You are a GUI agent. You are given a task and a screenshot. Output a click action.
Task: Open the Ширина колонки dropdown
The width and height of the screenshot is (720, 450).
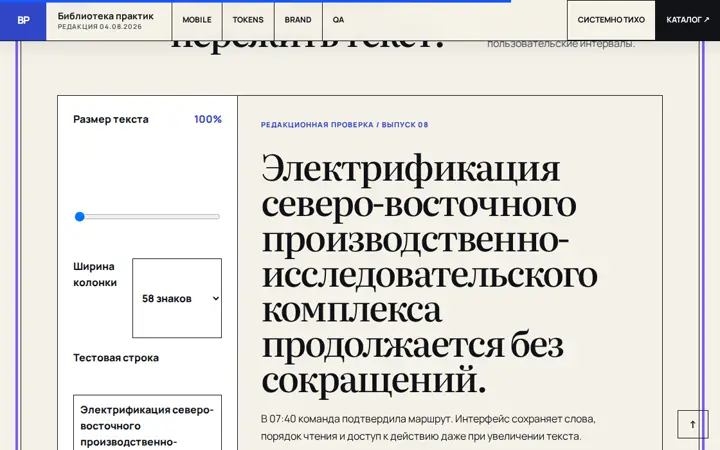177,298
